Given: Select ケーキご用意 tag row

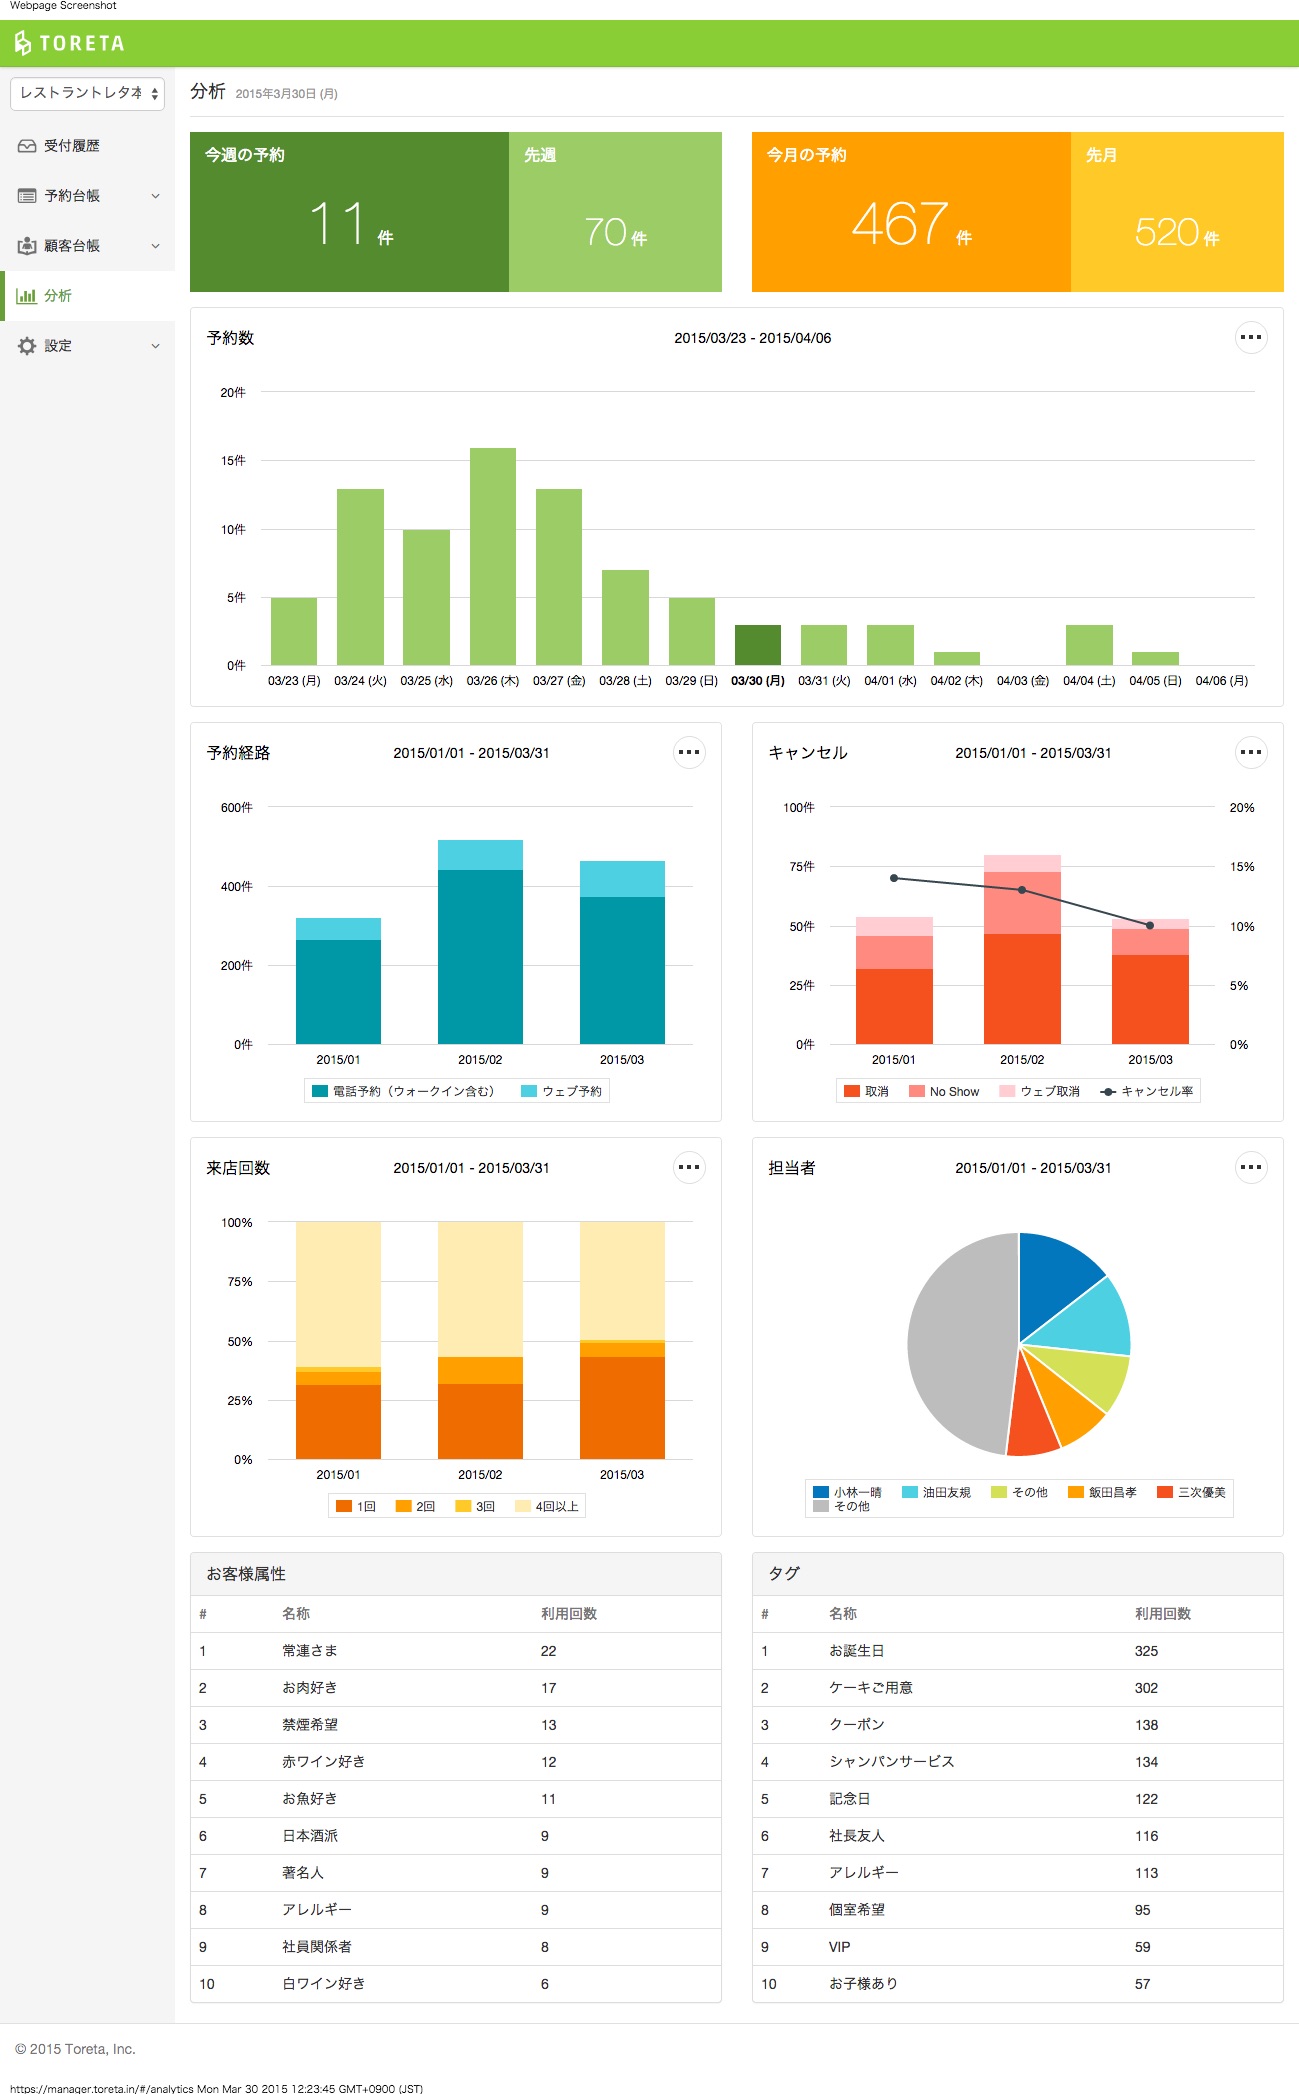Looking at the screenshot, I should point(1018,1688).
